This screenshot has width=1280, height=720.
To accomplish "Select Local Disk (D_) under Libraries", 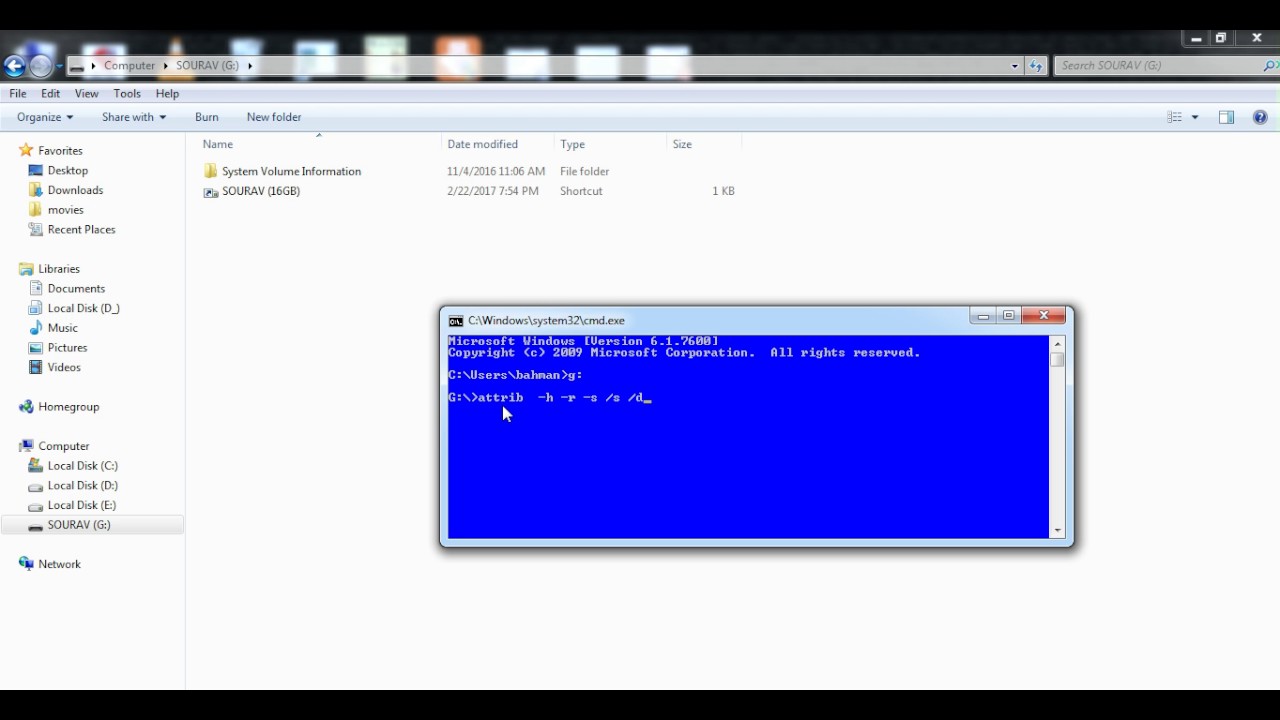I will 84,308.
